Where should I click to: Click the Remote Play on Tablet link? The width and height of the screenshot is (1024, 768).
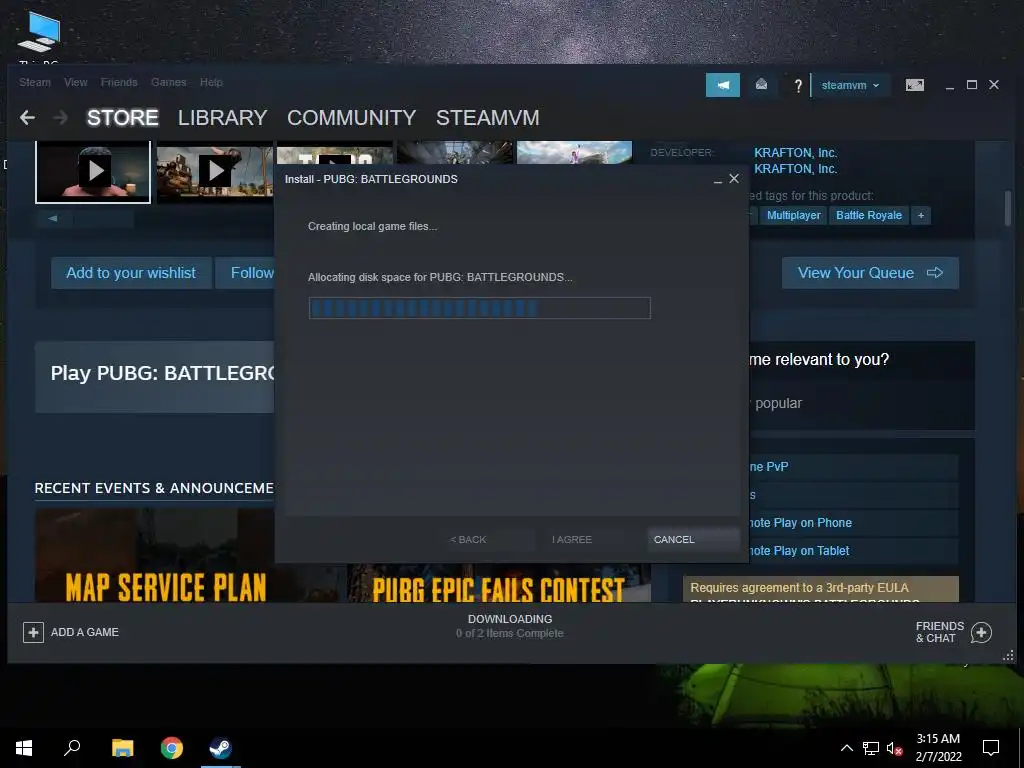(x=798, y=551)
